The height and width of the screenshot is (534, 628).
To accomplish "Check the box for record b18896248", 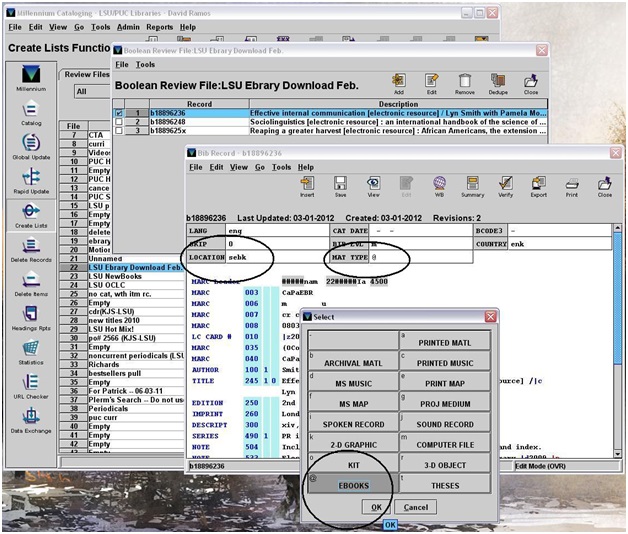I will click(121, 122).
